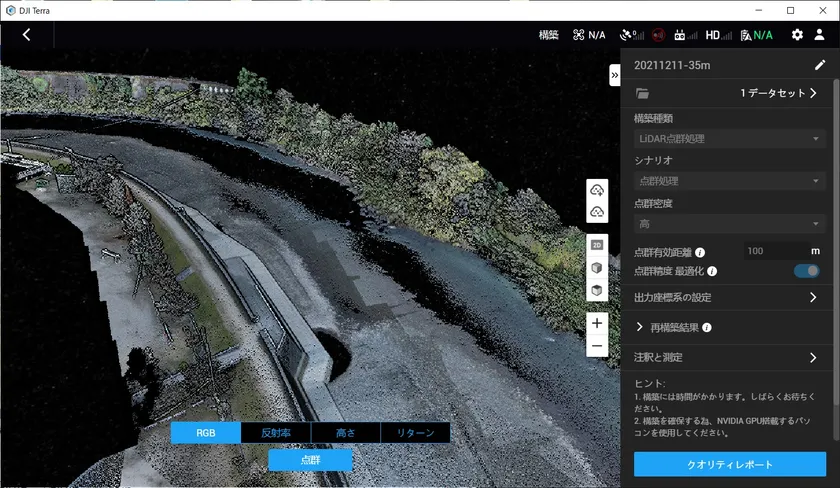Open the 構築種類 LiDAR dropdown
Image resolution: width=840 pixels, height=488 pixels.
tap(728, 138)
